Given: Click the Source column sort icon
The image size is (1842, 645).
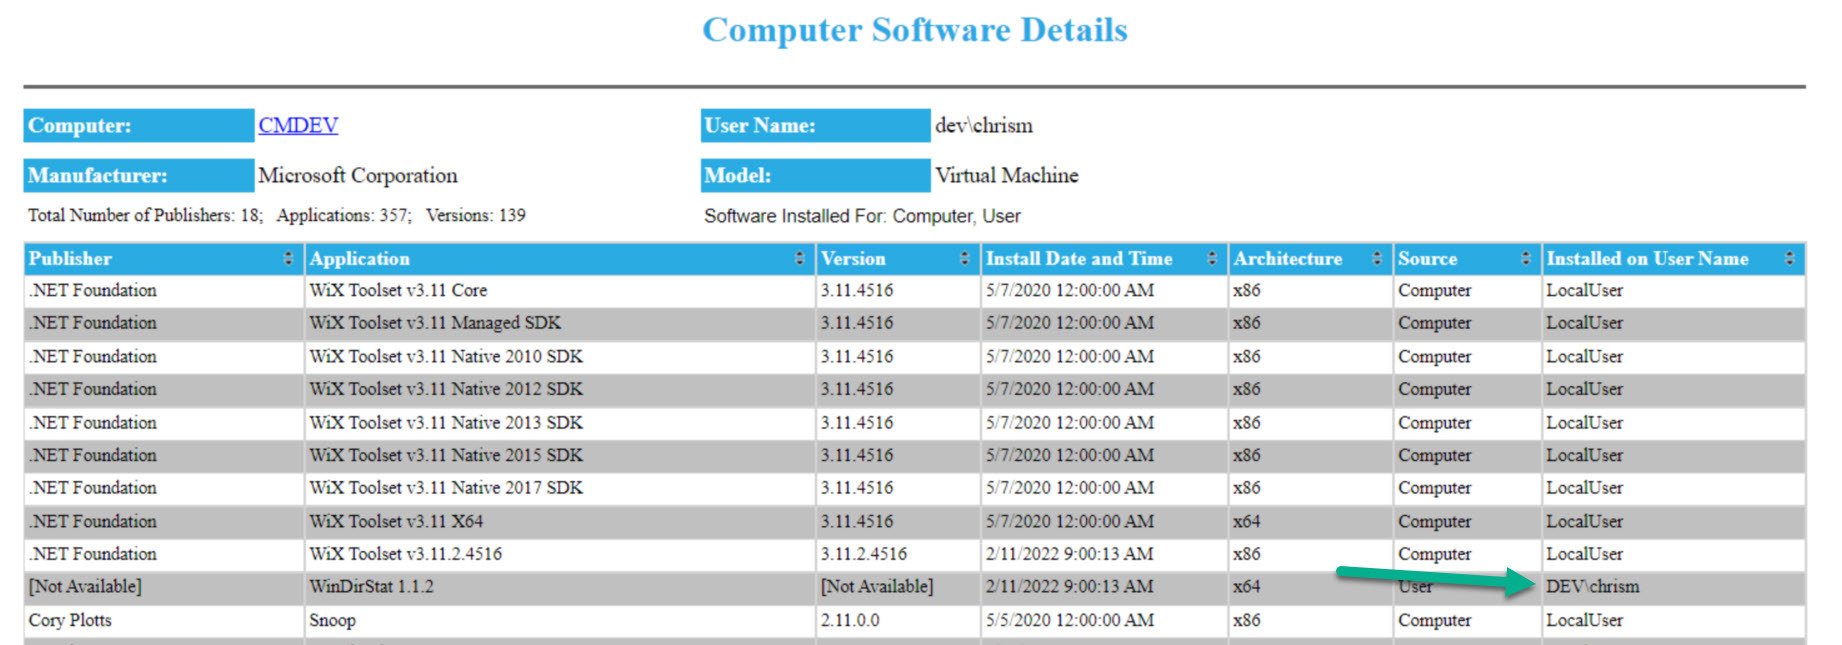Looking at the screenshot, I should click(1525, 259).
